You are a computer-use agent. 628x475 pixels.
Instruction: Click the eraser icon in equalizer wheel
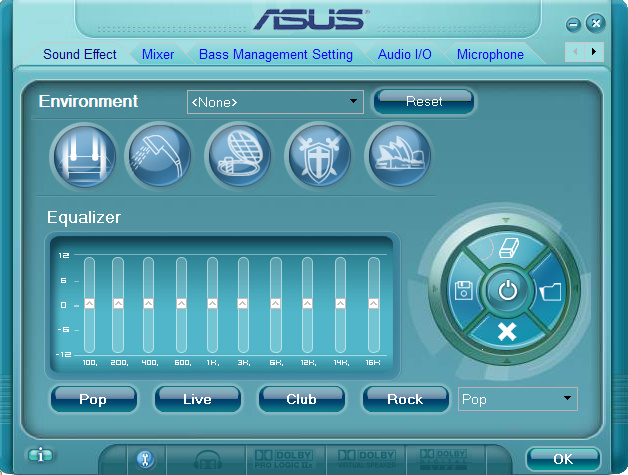pyautogui.click(x=507, y=248)
